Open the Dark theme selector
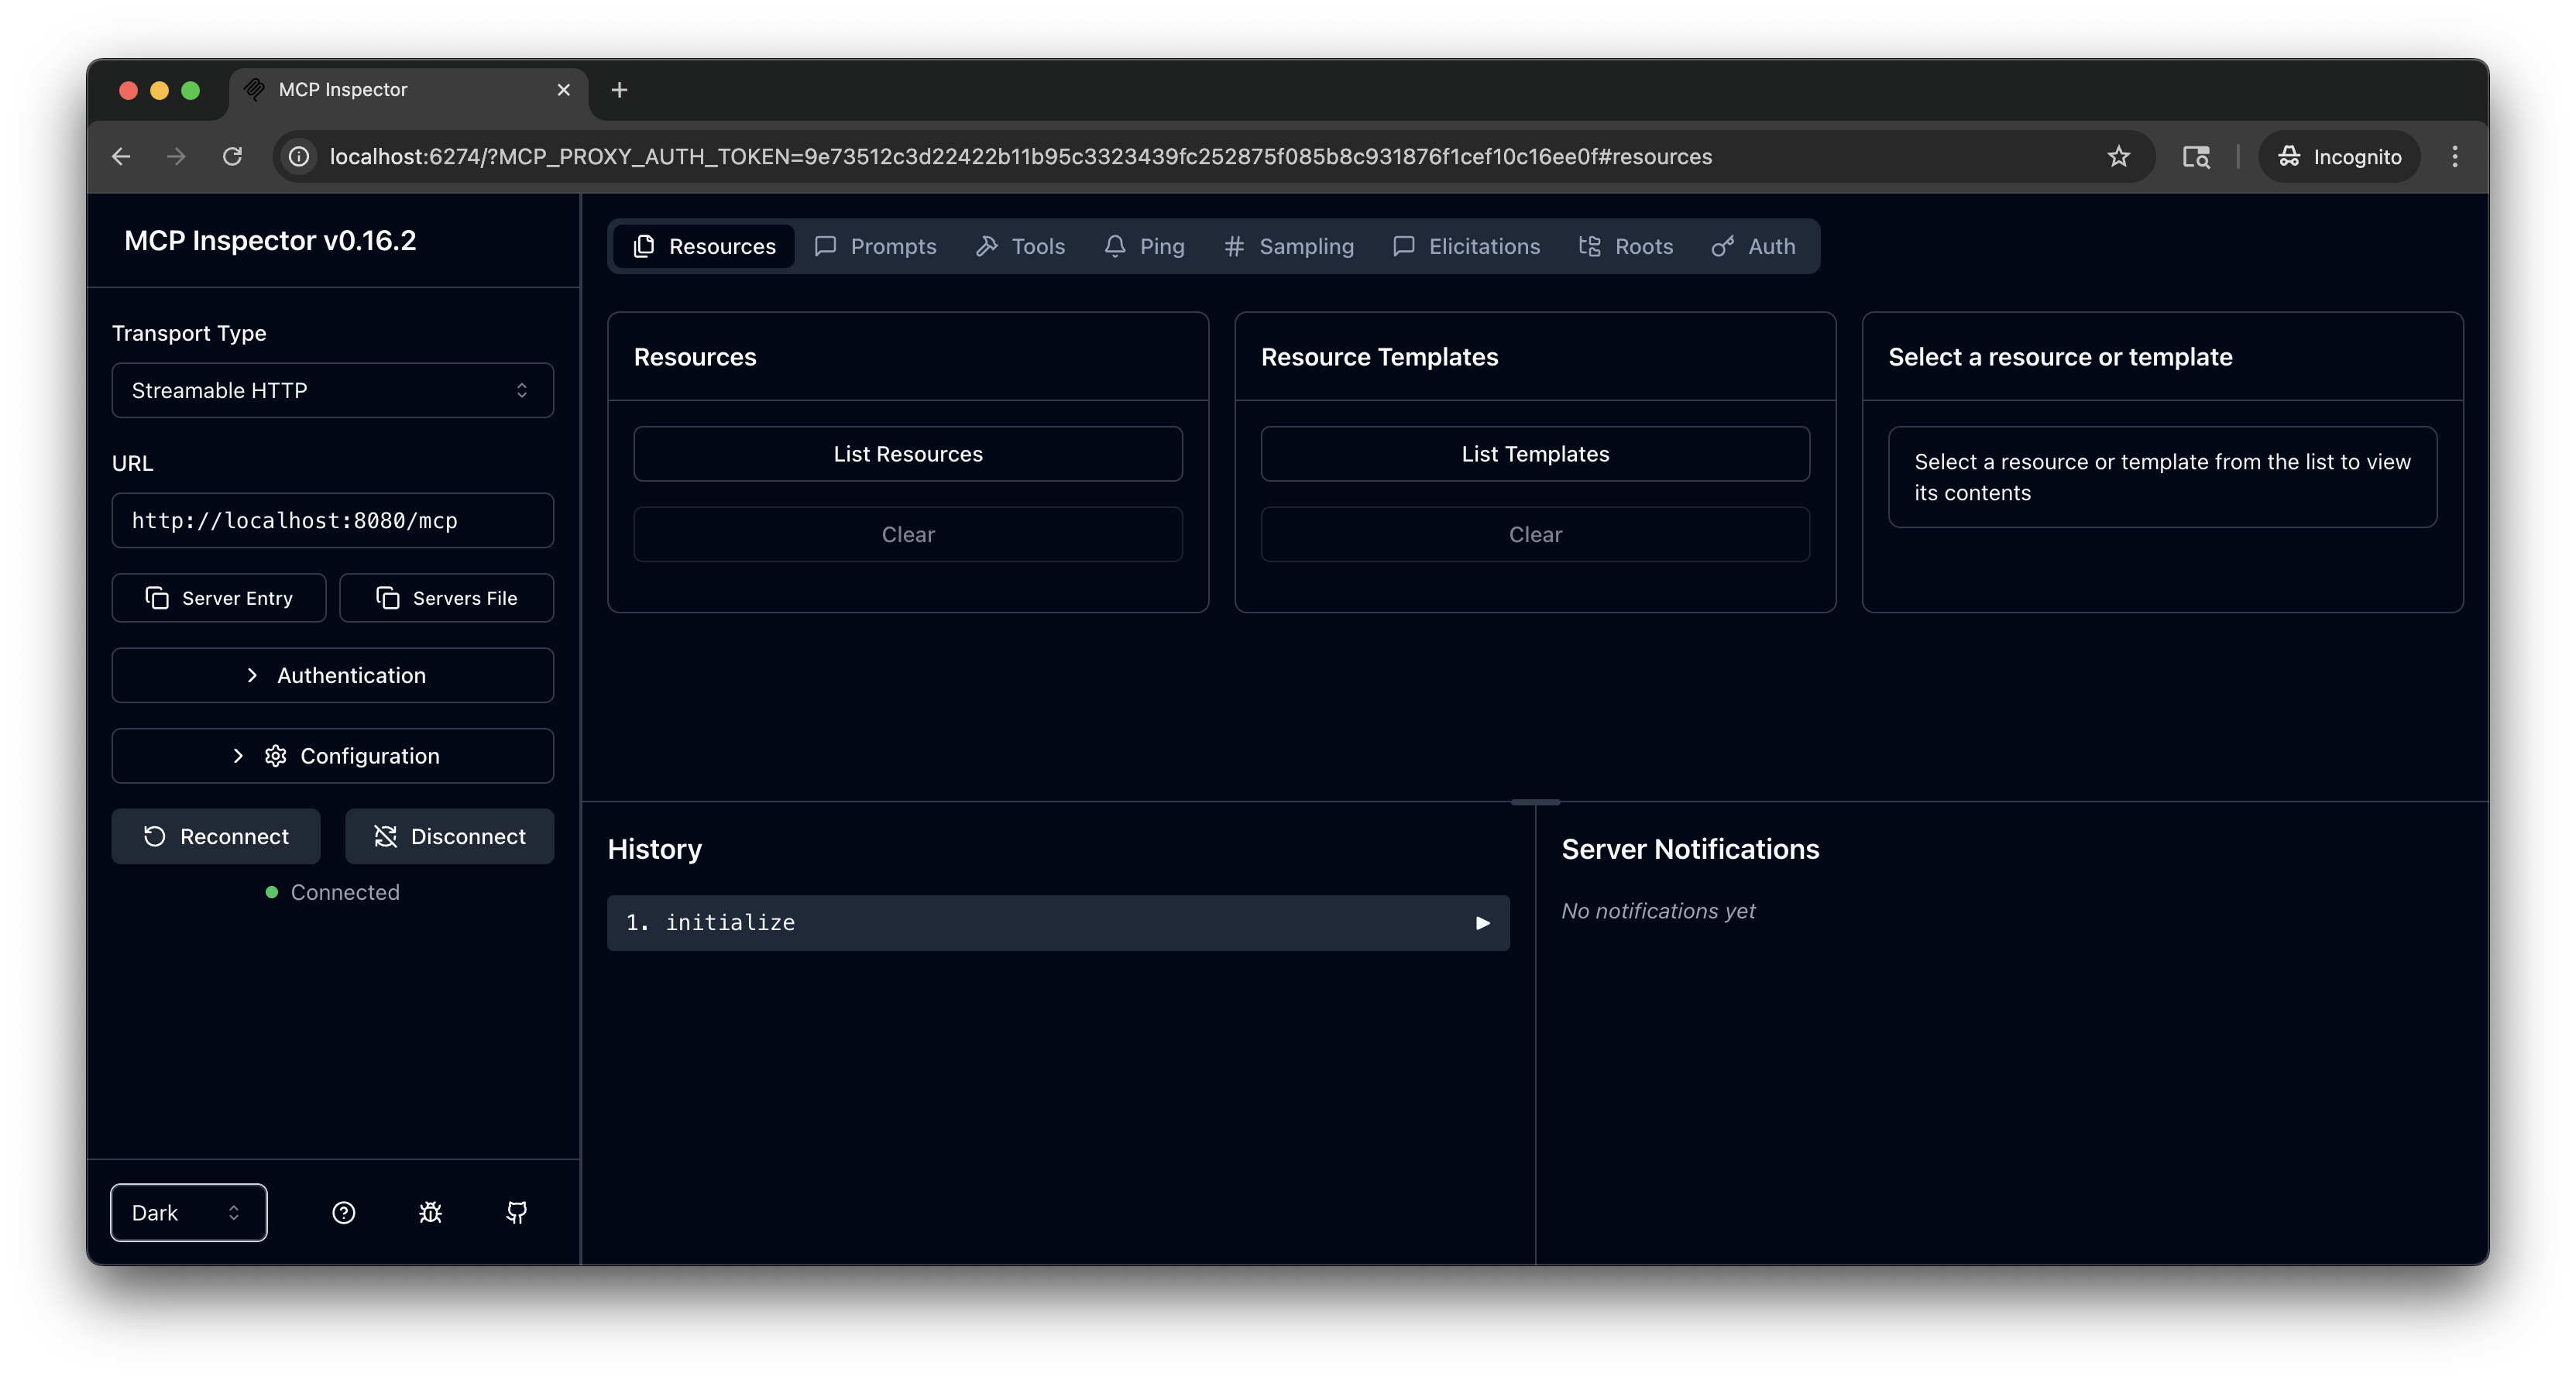This screenshot has width=2576, height=1380. tap(188, 1212)
